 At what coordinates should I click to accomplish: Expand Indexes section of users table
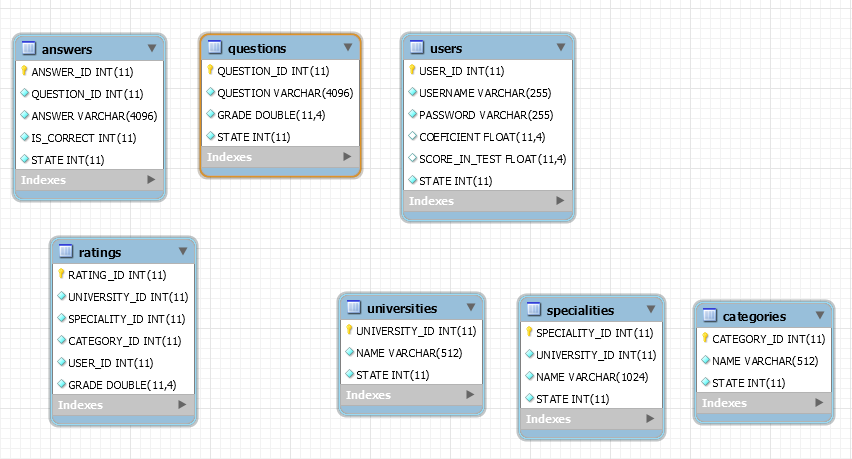coord(560,200)
